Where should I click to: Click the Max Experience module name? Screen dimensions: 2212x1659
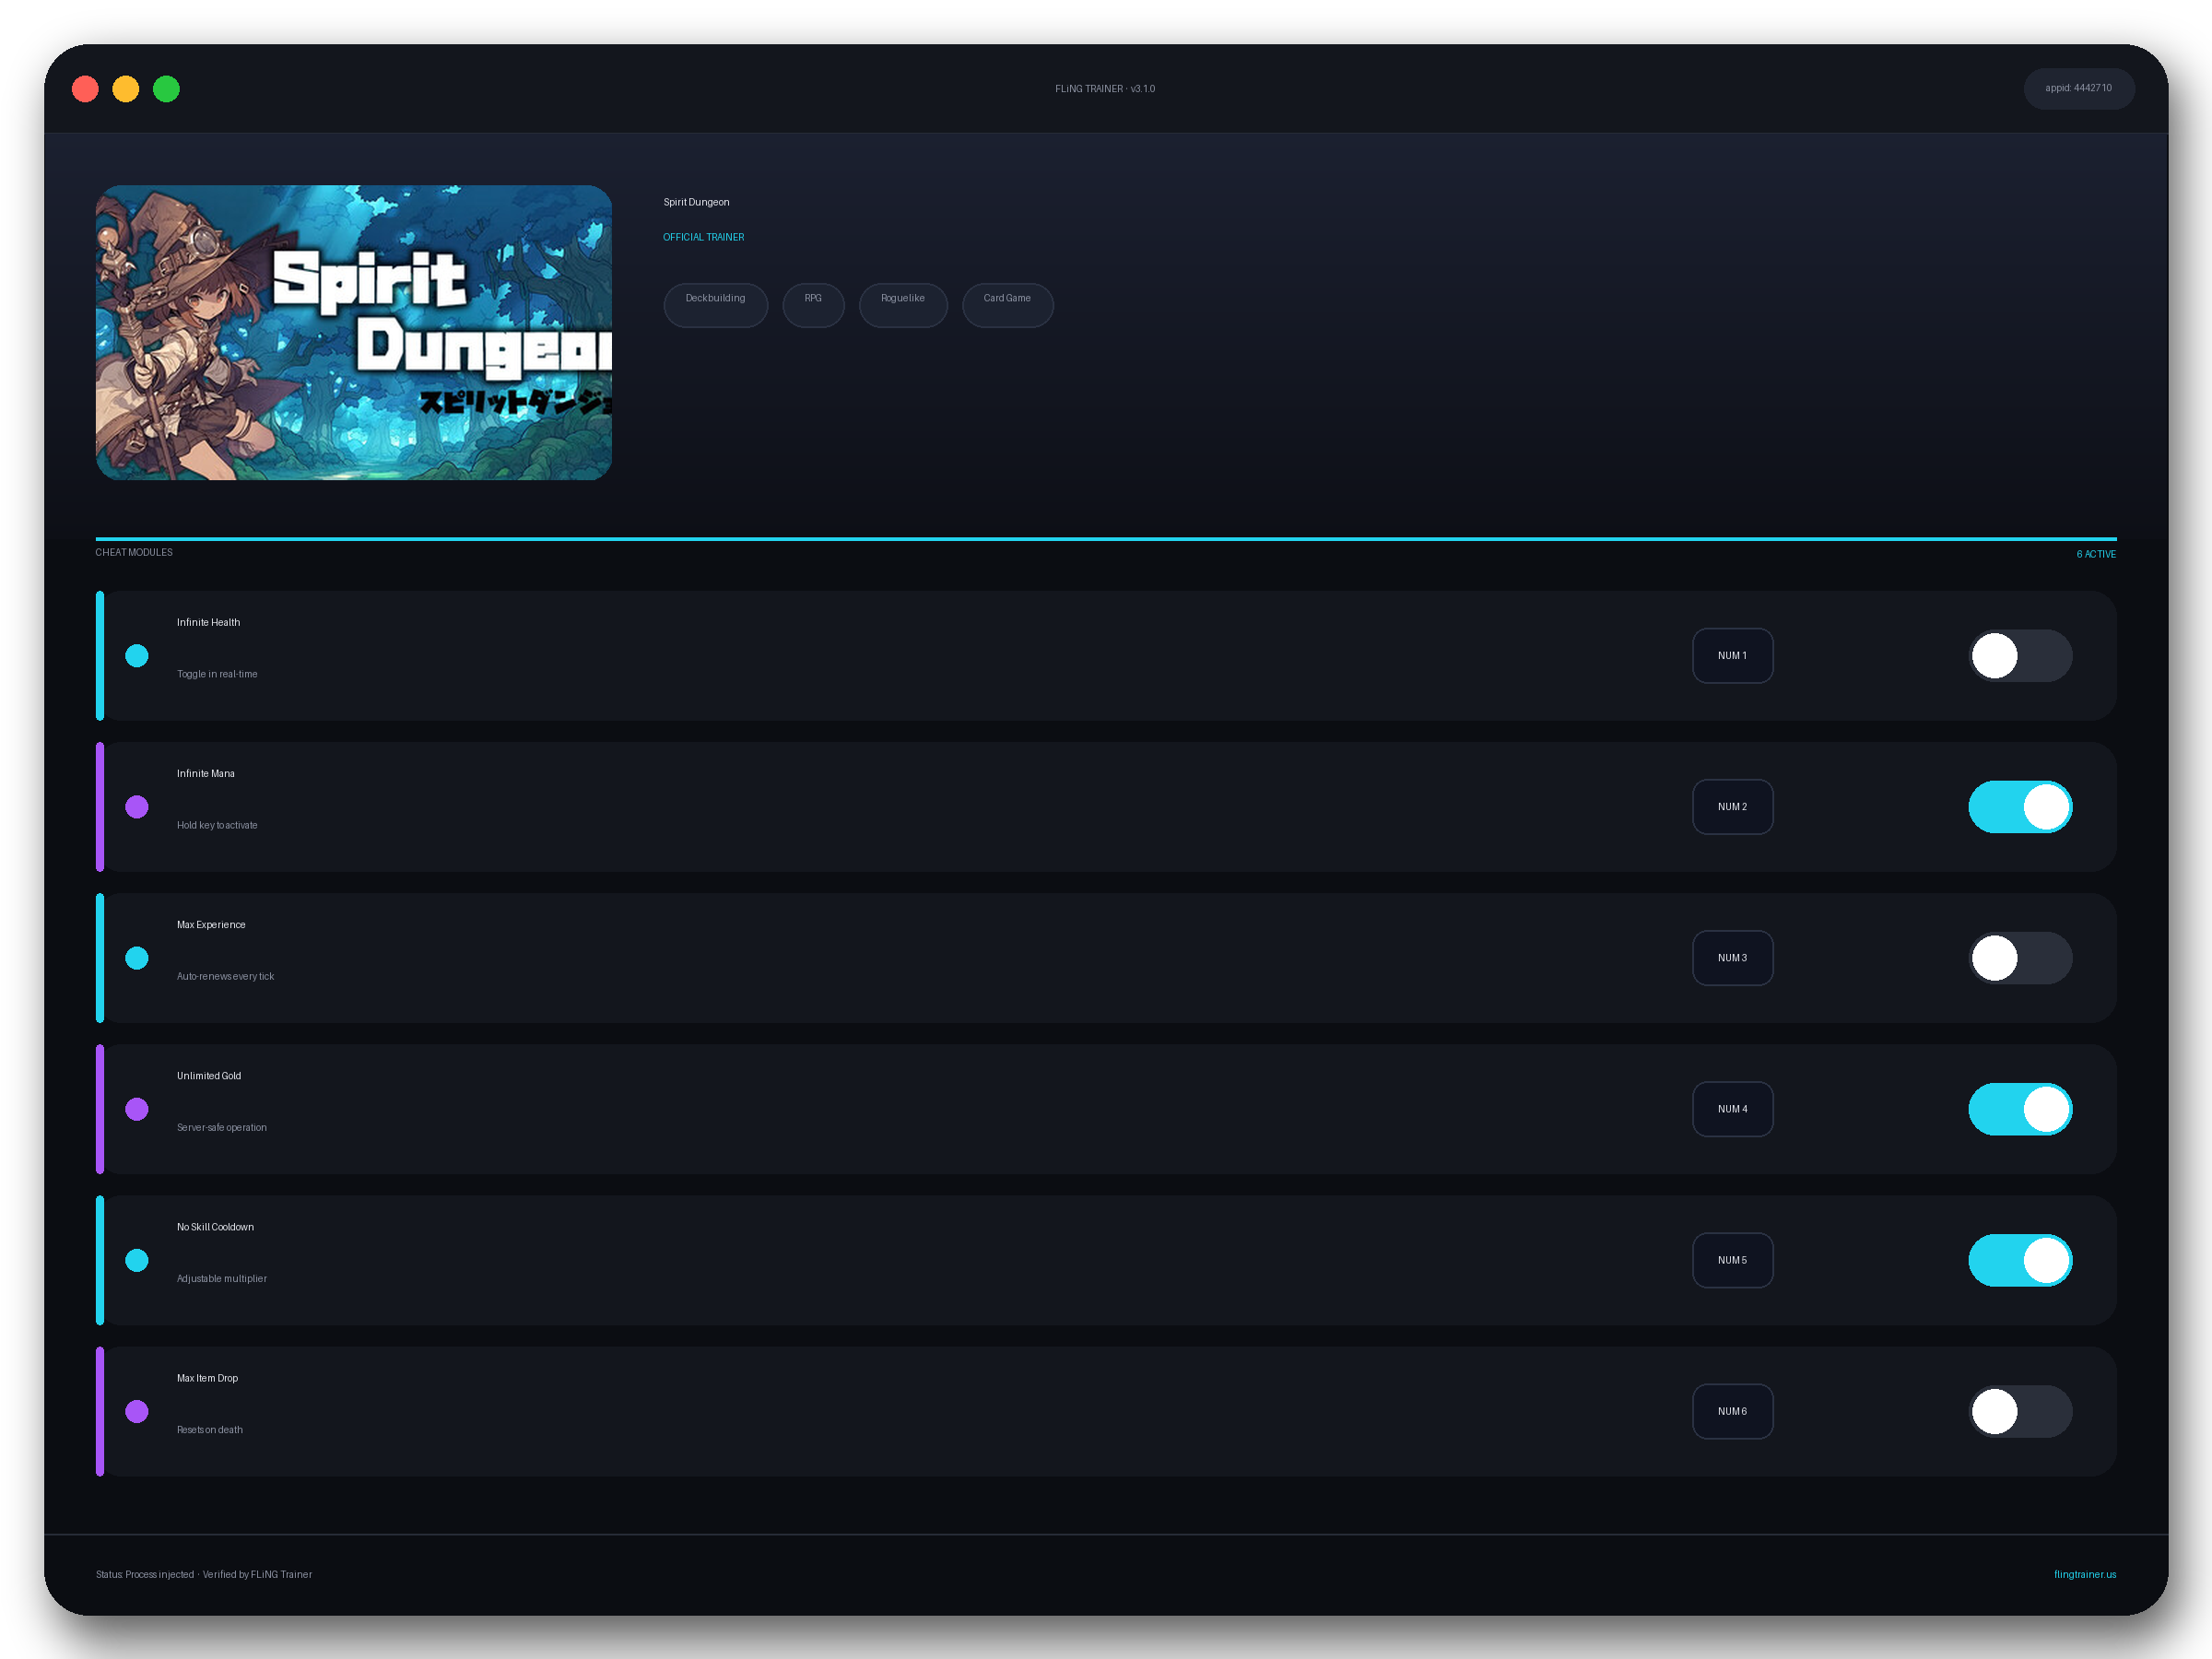pos(211,924)
